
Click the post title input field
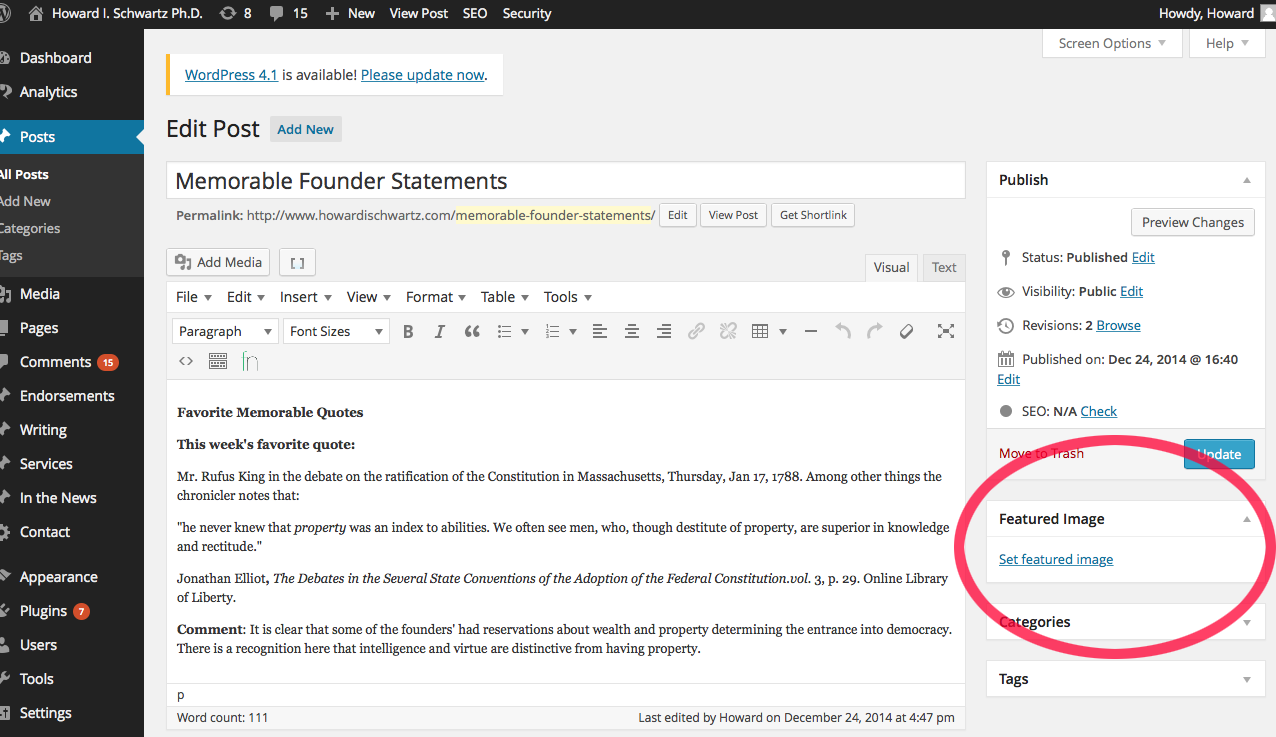click(x=565, y=181)
